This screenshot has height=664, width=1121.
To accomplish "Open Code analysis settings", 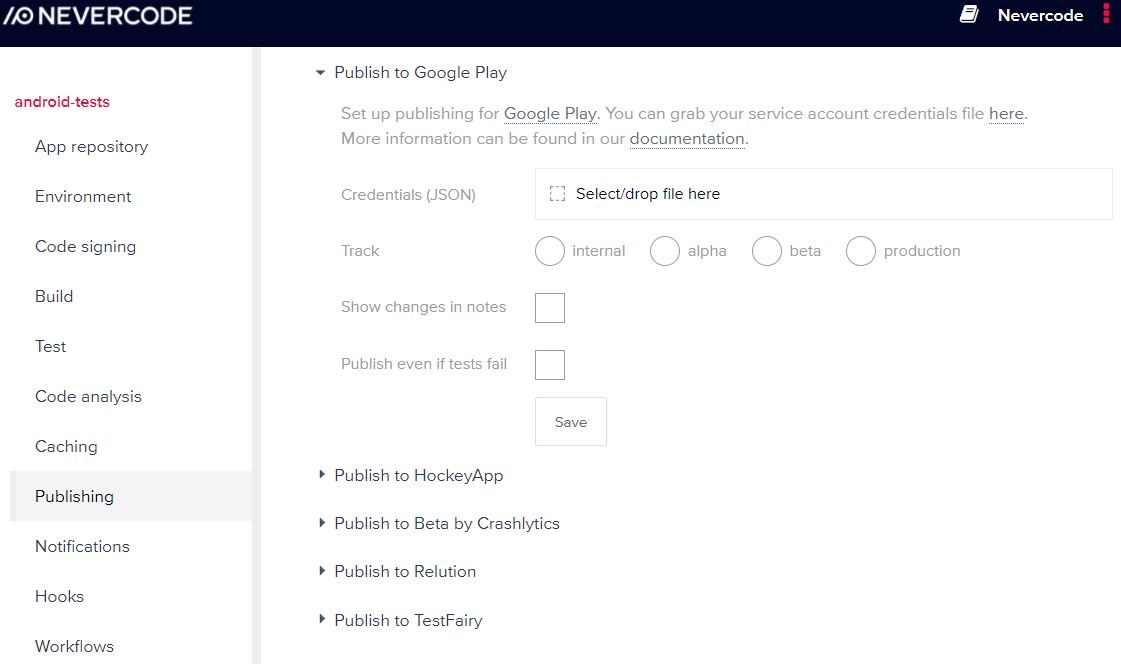I will [x=88, y=396].
